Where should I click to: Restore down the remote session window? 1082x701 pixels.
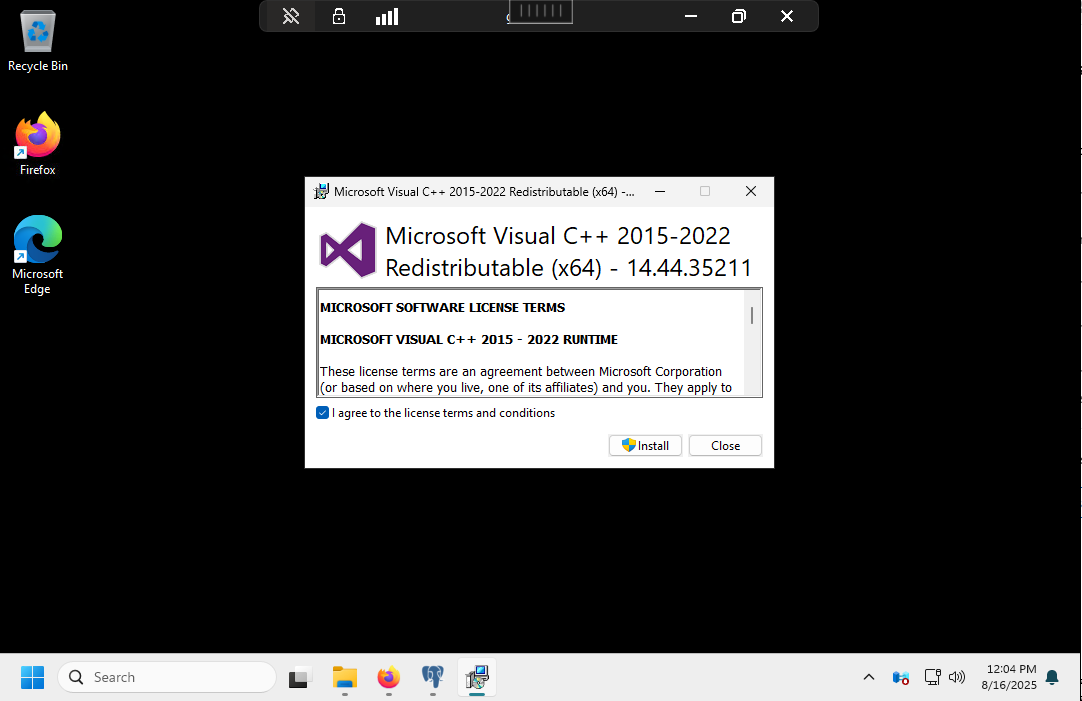pyautogui.click(x=739, y=16)
